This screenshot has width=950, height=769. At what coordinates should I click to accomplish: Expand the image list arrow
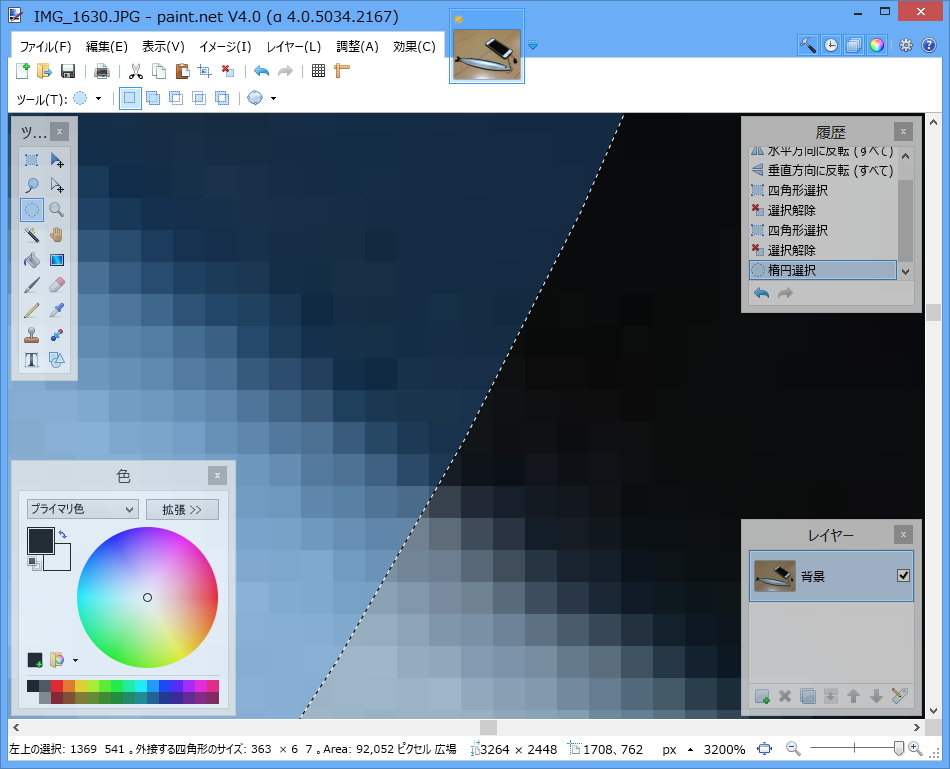tap(533, 45)
